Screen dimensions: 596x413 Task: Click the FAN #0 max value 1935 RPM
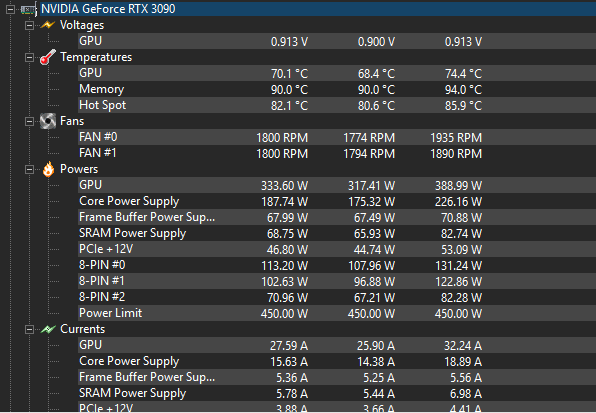(x=456, y=138)
